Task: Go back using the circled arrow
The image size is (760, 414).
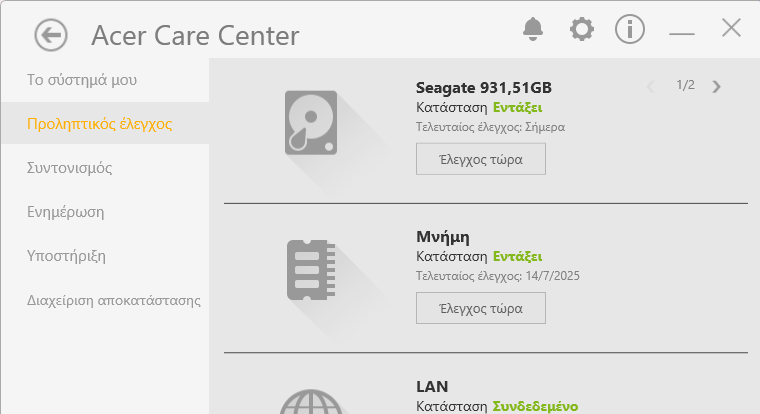Action: (51, 35)
